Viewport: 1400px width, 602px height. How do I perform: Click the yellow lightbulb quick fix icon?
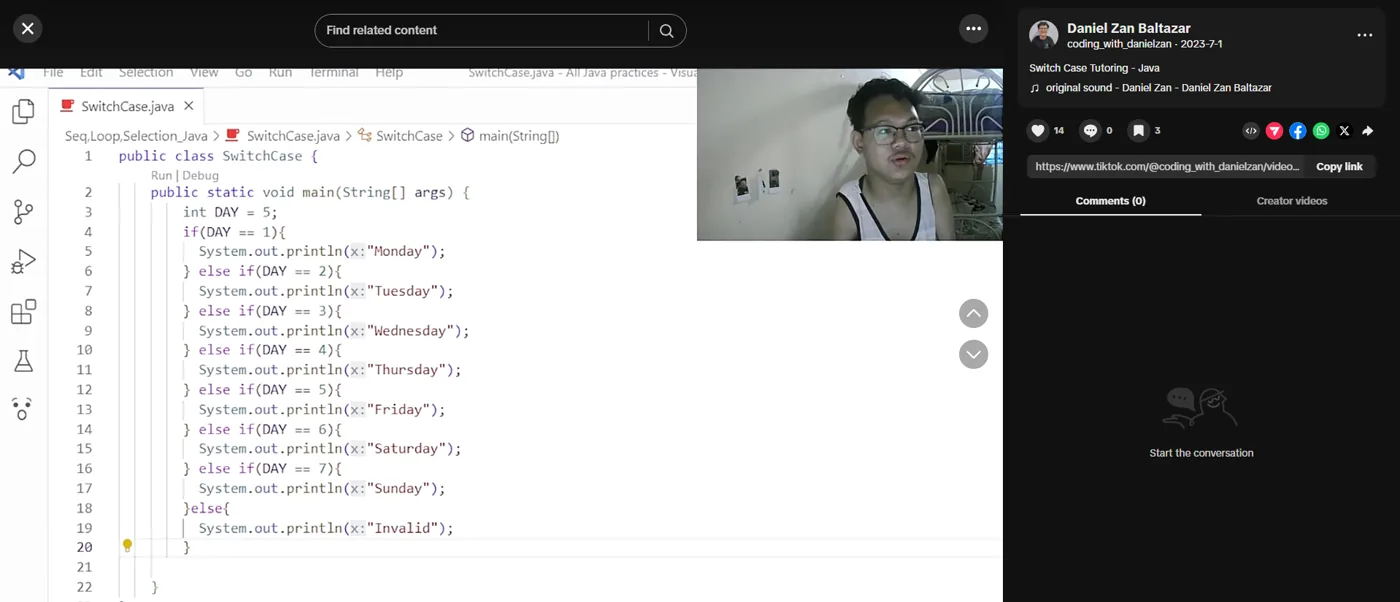[x=127, y=546]
